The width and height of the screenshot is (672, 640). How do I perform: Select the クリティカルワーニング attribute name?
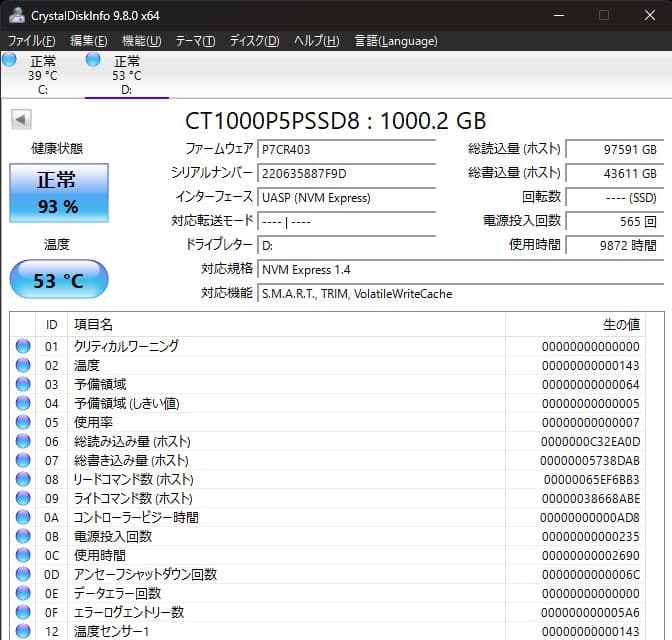coord(126,346)
